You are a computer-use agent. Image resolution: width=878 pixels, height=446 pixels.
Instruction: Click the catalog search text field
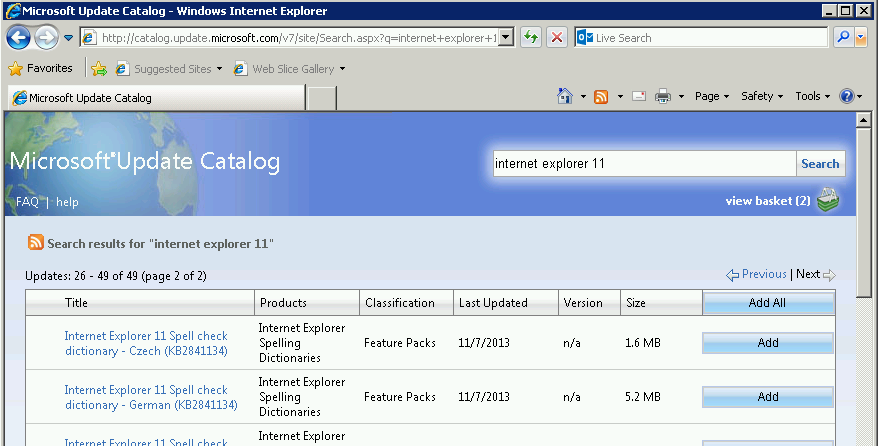coord(644,163)
